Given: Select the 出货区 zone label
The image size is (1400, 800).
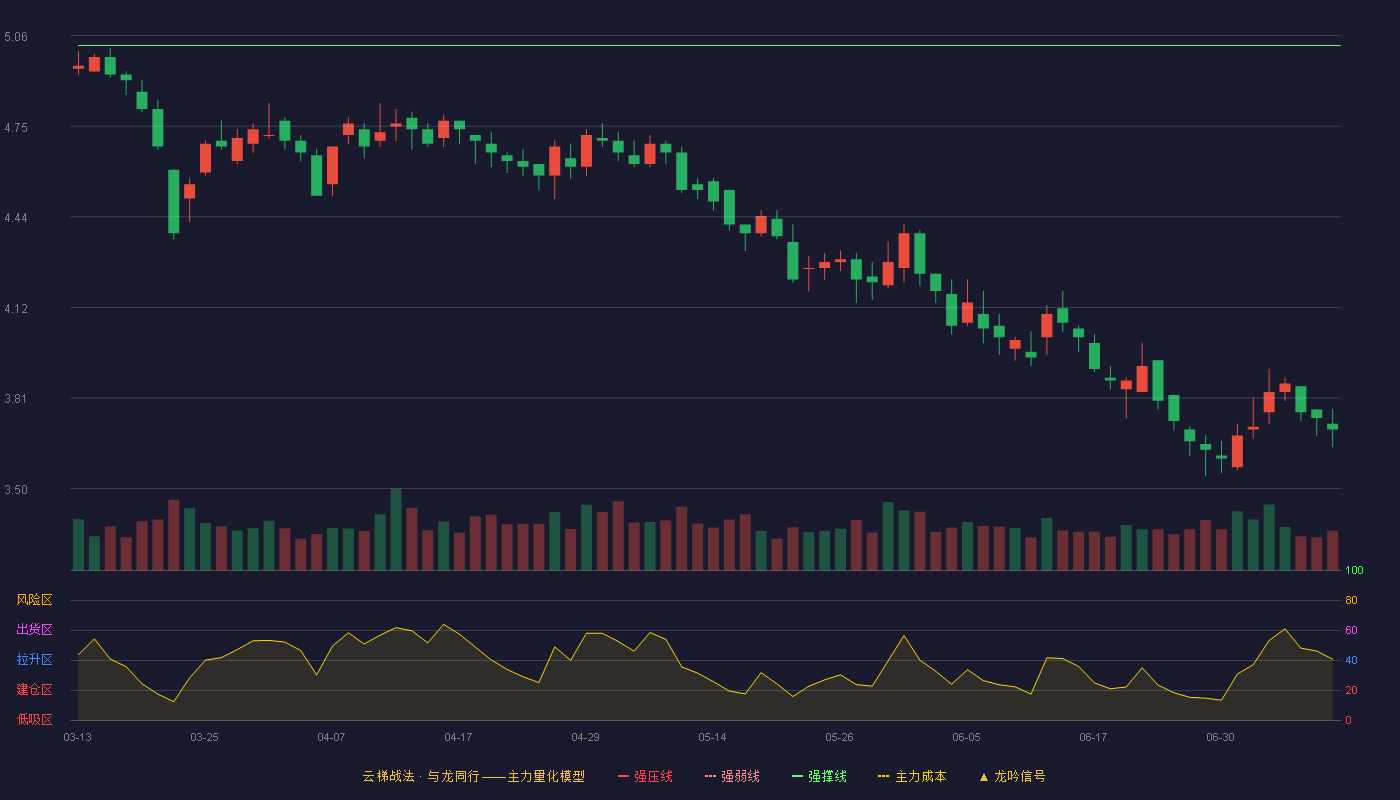Looking at the screenshot, I should [x=34, y=630].
